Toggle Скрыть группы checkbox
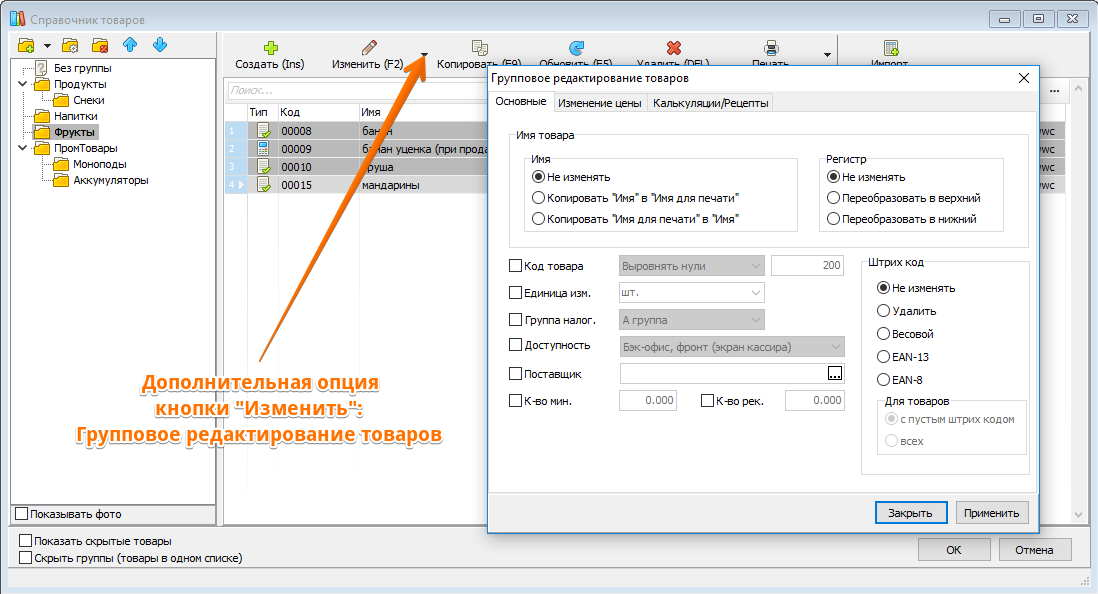The width and height of the screenshot is (1098, 594). point(26,558)
